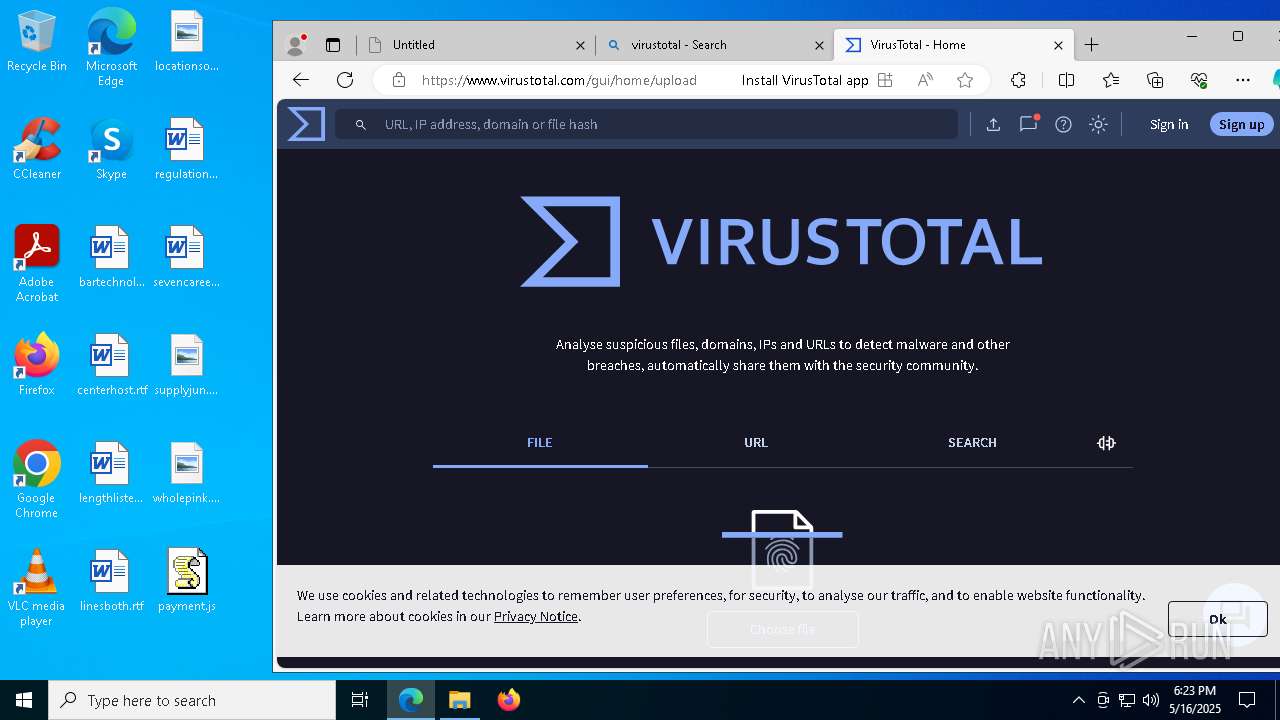Launch Skype desktop shortcut
This screenshot has width=1280, height=720.
[111, 150]
